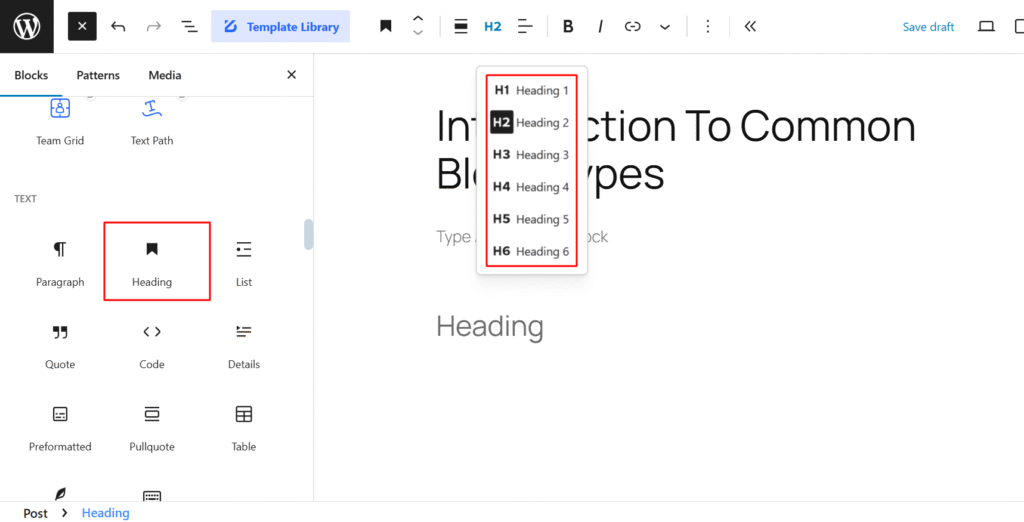Open text alignment options
Viewport: 1024px width, 522px height.
point(526,27)
